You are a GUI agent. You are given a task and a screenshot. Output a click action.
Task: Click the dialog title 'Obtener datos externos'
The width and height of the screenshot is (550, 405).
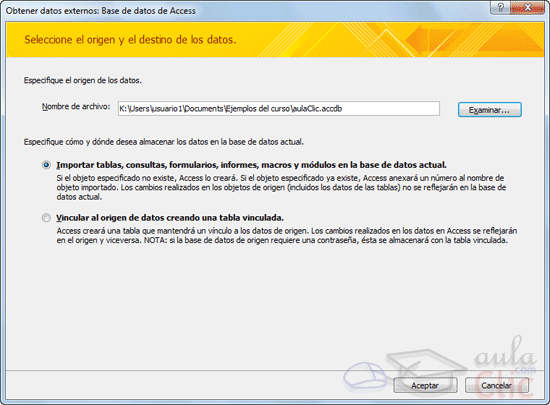[101, 11]
